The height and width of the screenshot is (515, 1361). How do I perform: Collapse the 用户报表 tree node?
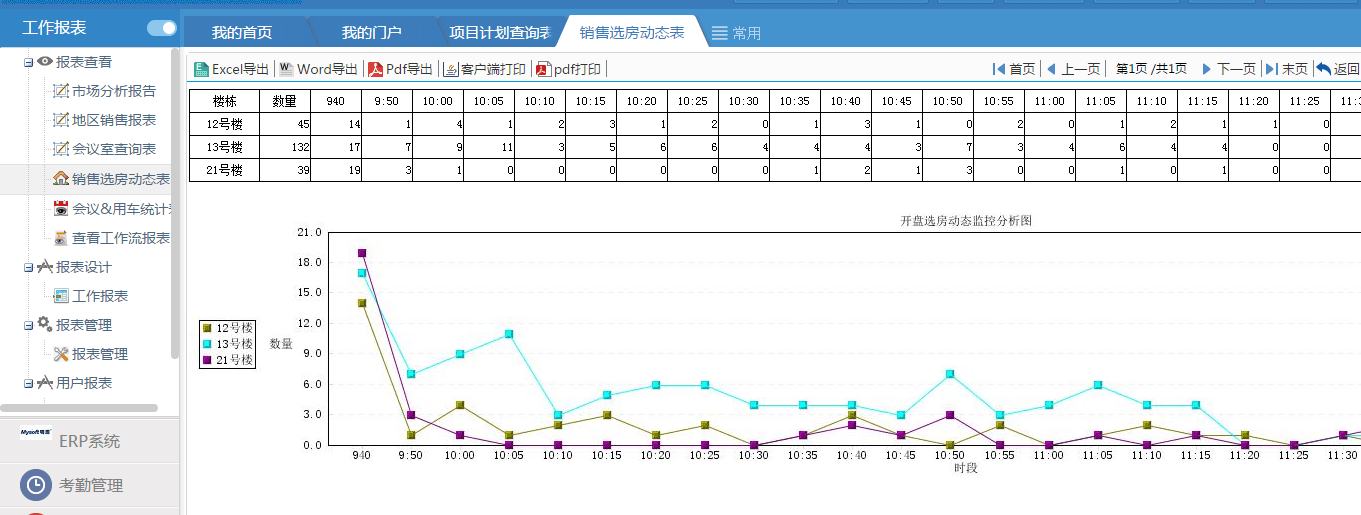[29, 383]
